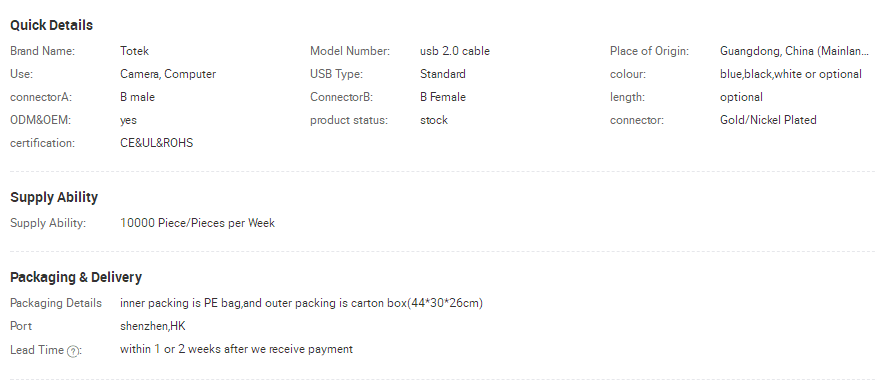
Task: Click the product status value stock
Action: click(x=433, y=120)
